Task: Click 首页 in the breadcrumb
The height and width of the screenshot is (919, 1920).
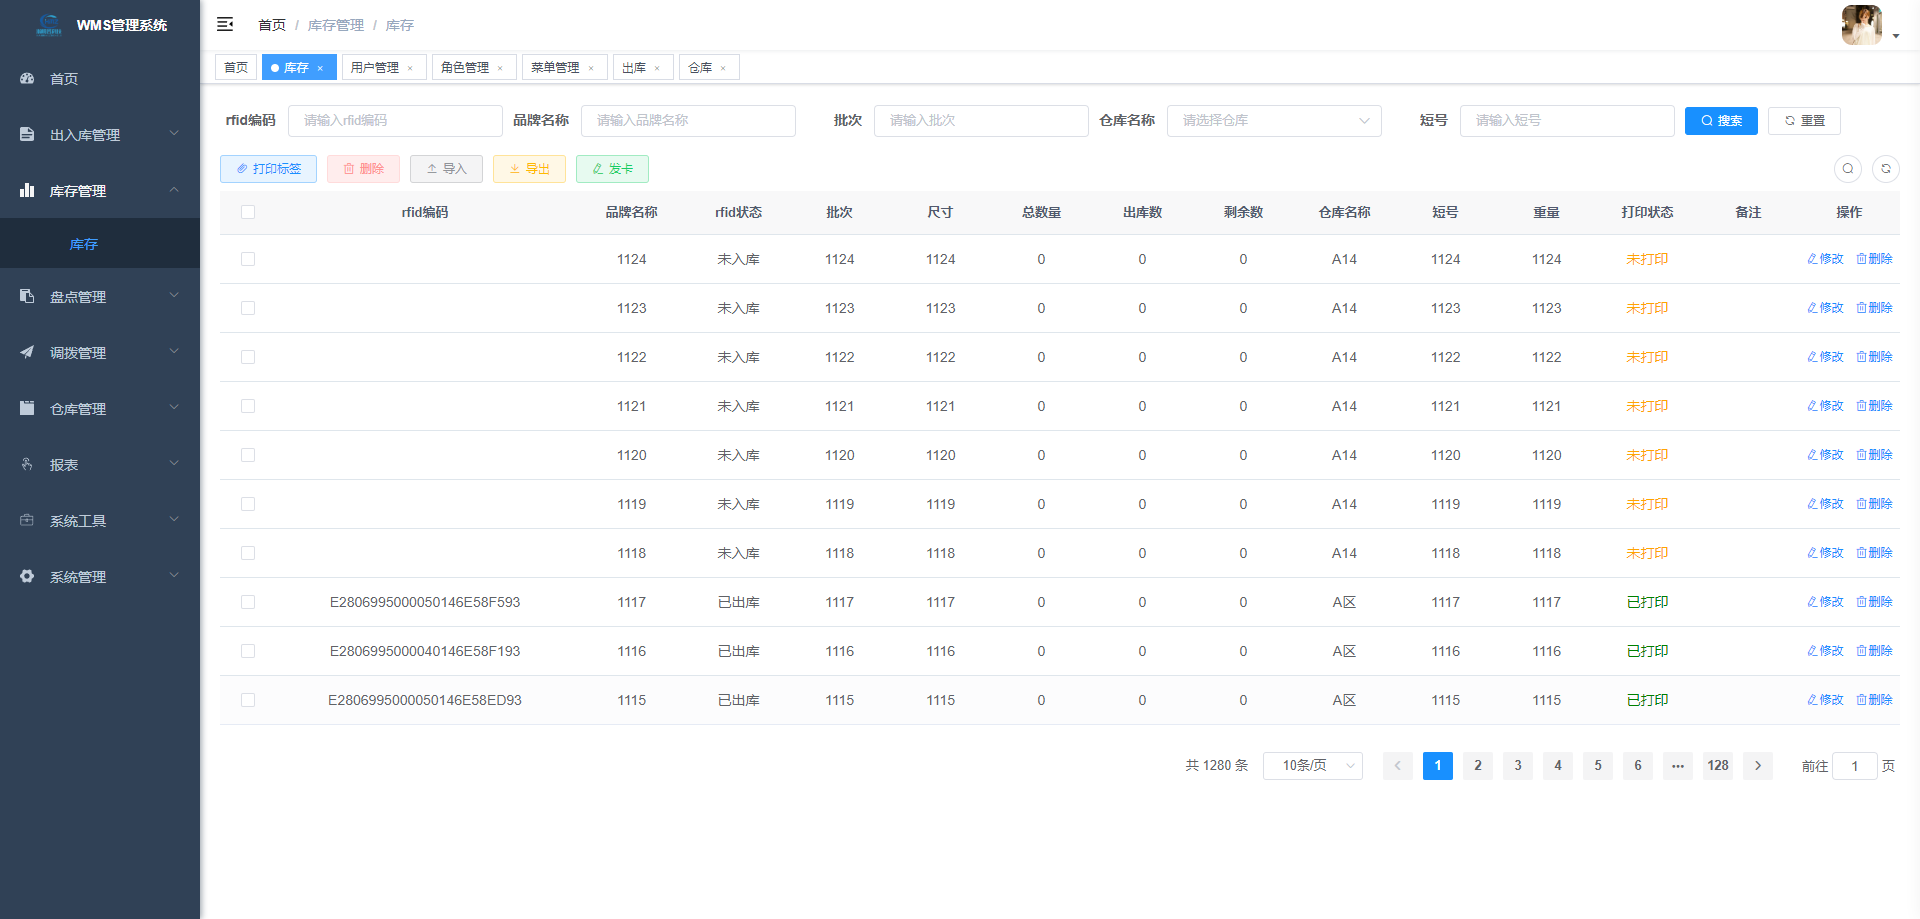Action: (272, 25)
